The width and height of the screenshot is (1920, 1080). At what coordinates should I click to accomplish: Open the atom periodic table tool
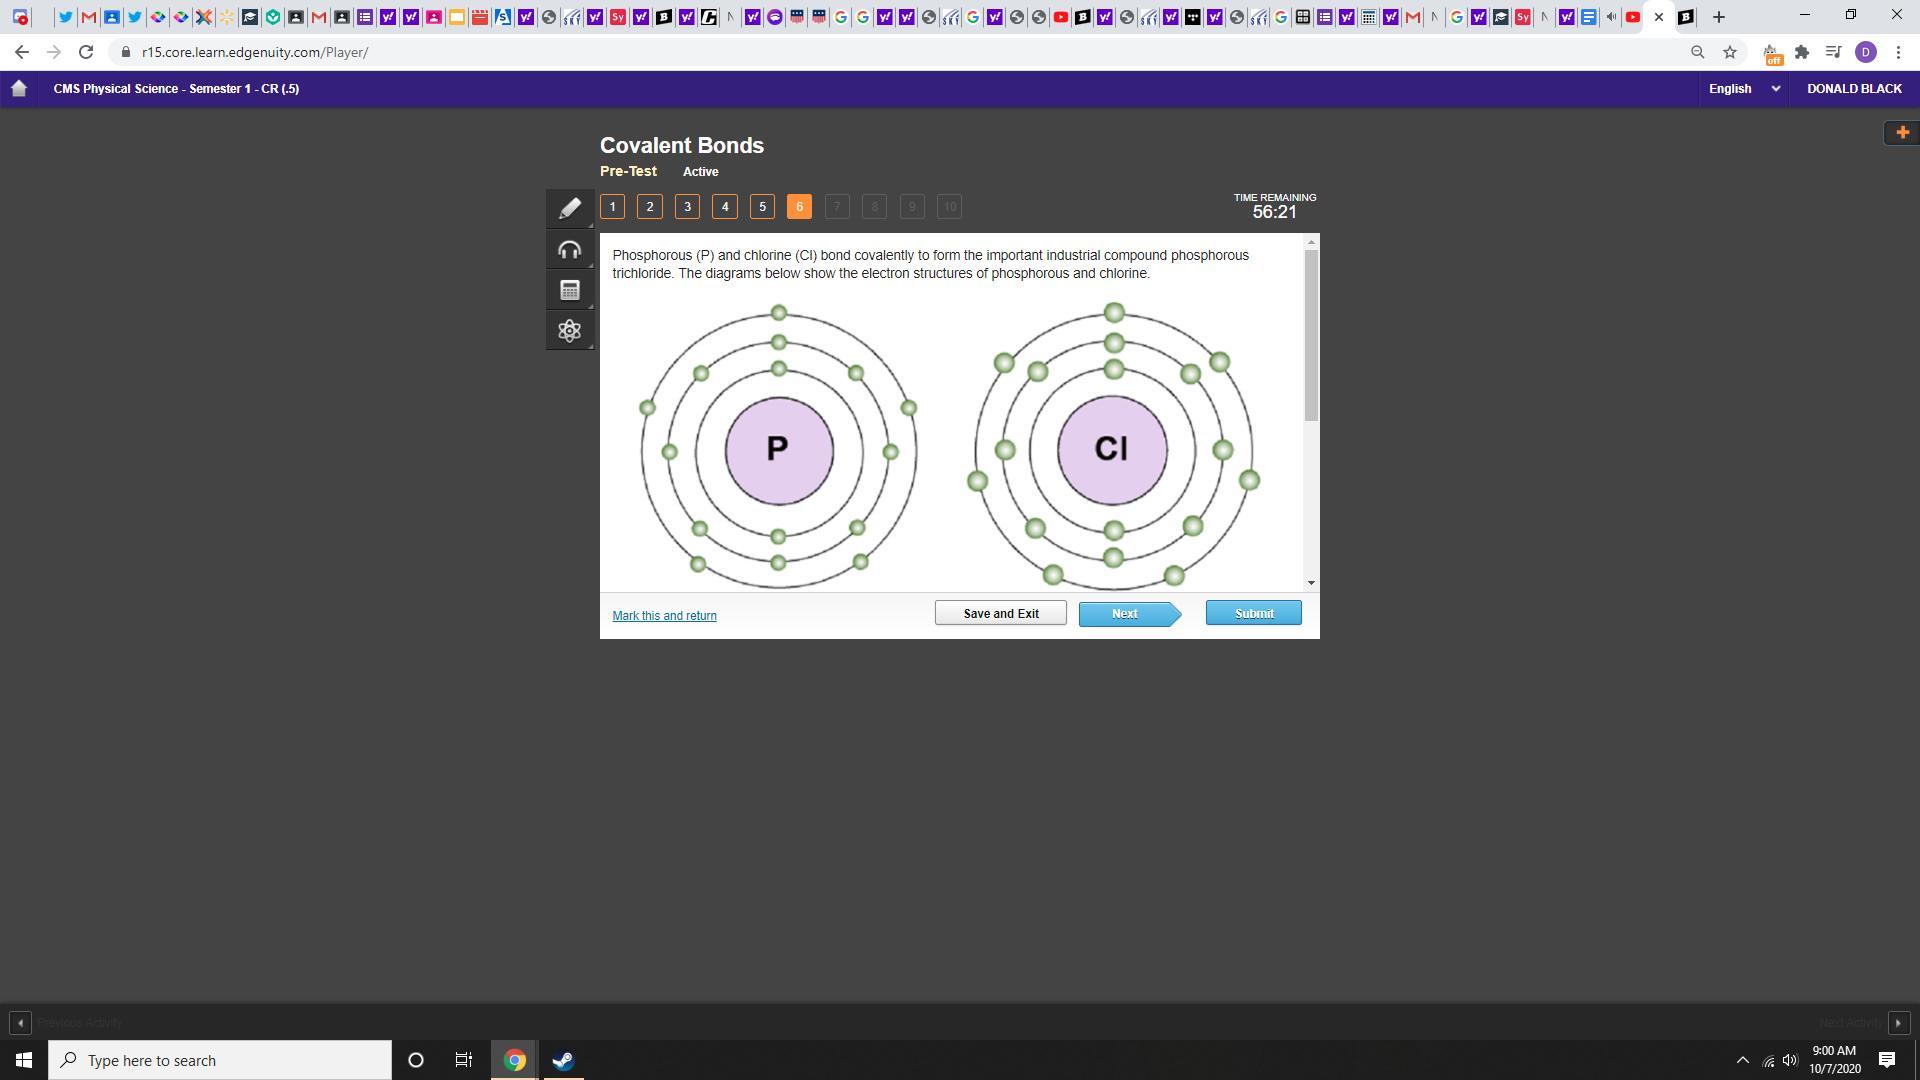pos(569,331)
